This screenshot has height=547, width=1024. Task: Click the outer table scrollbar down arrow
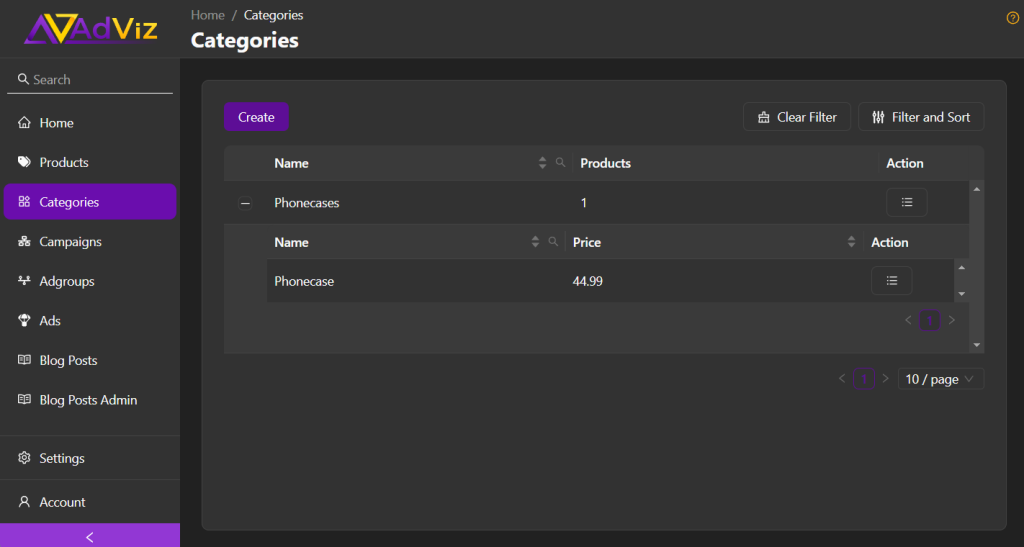(977, 345)
